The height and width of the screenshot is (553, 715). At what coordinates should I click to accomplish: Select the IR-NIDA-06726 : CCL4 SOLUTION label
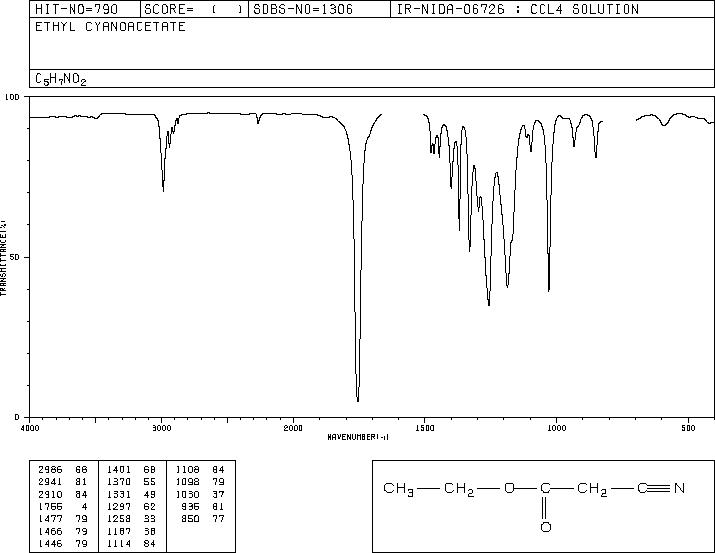click(x=518, y=9)
